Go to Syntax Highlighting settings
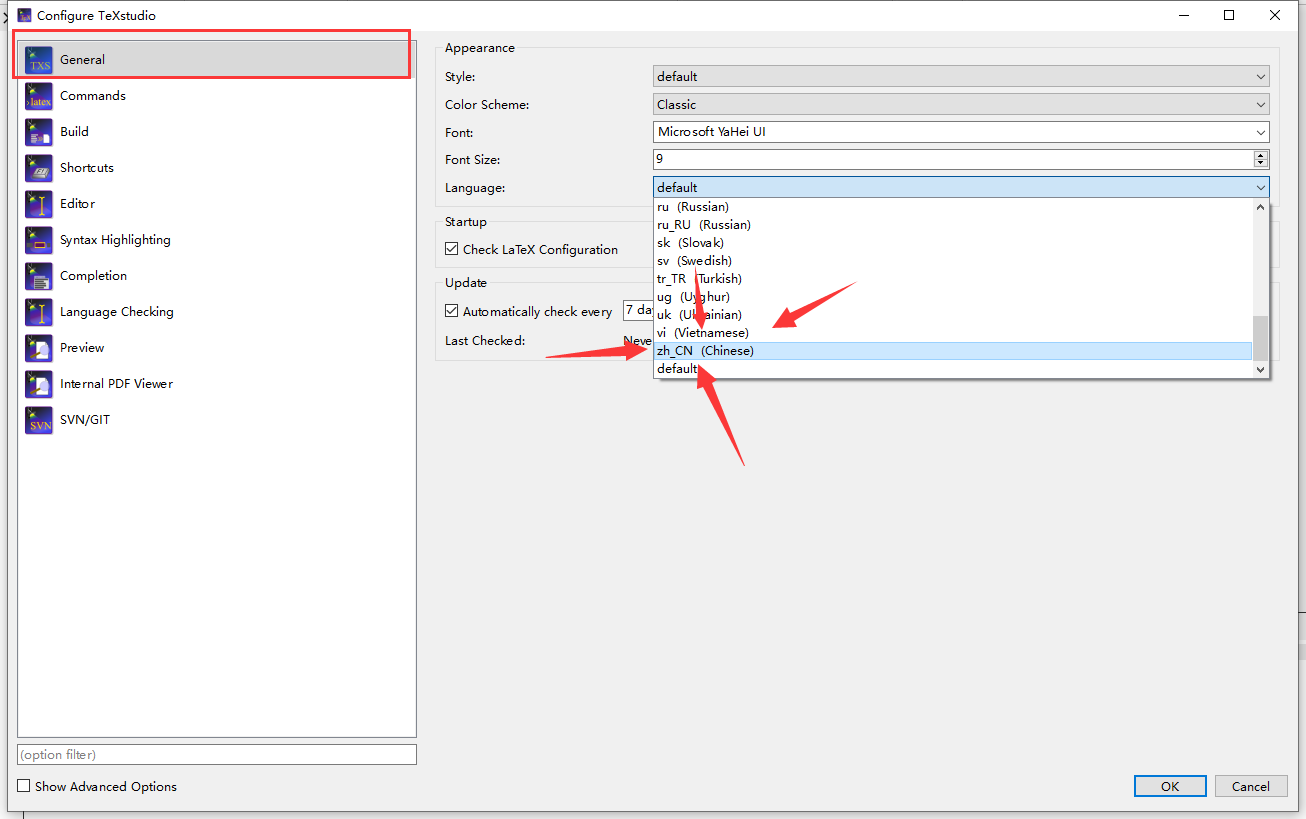The height and width of the screenshot is (819, 1306). (x=216, y=240)
